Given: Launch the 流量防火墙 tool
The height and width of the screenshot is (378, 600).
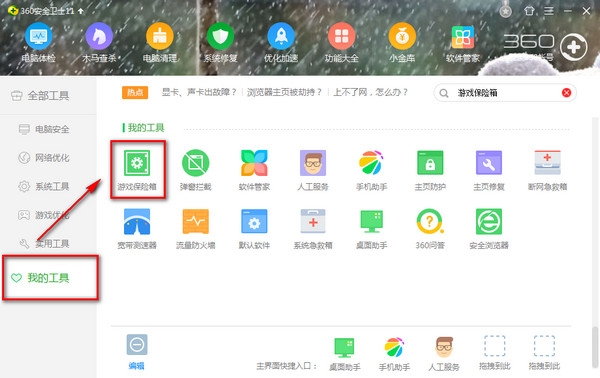Looking at the screenshot, I should point(196,229).
